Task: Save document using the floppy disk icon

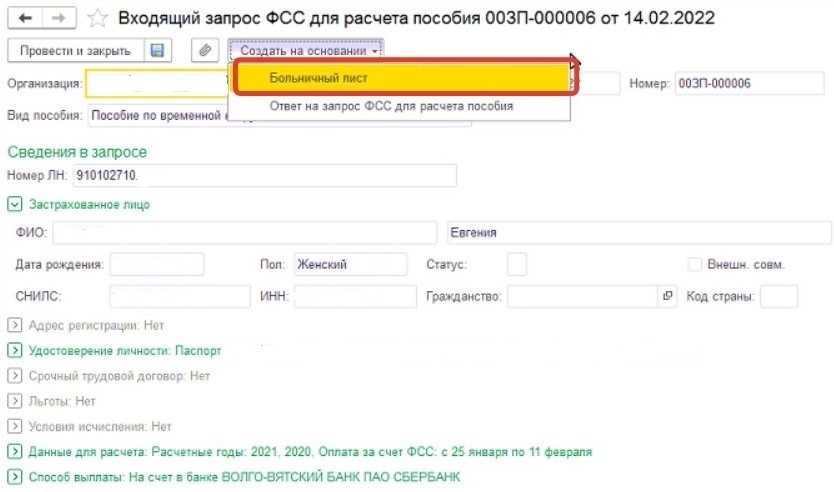Action: 157,50
